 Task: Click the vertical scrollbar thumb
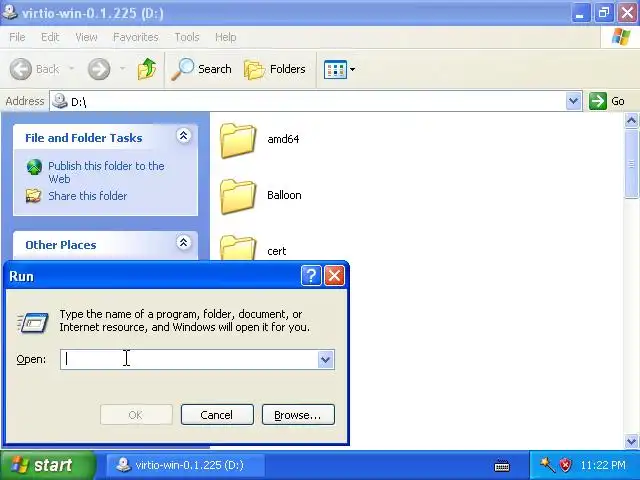coord(631,164)
